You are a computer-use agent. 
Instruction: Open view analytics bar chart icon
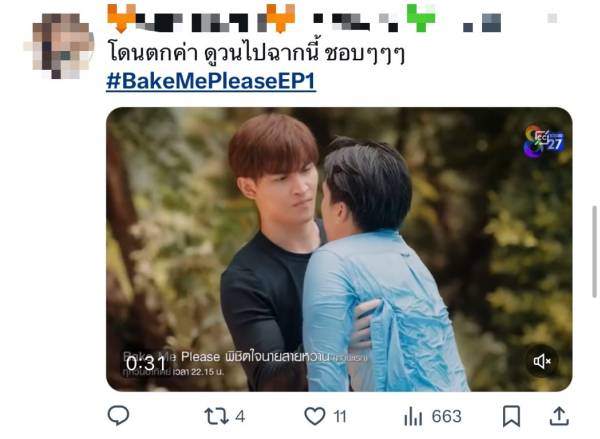pos(413,416)
